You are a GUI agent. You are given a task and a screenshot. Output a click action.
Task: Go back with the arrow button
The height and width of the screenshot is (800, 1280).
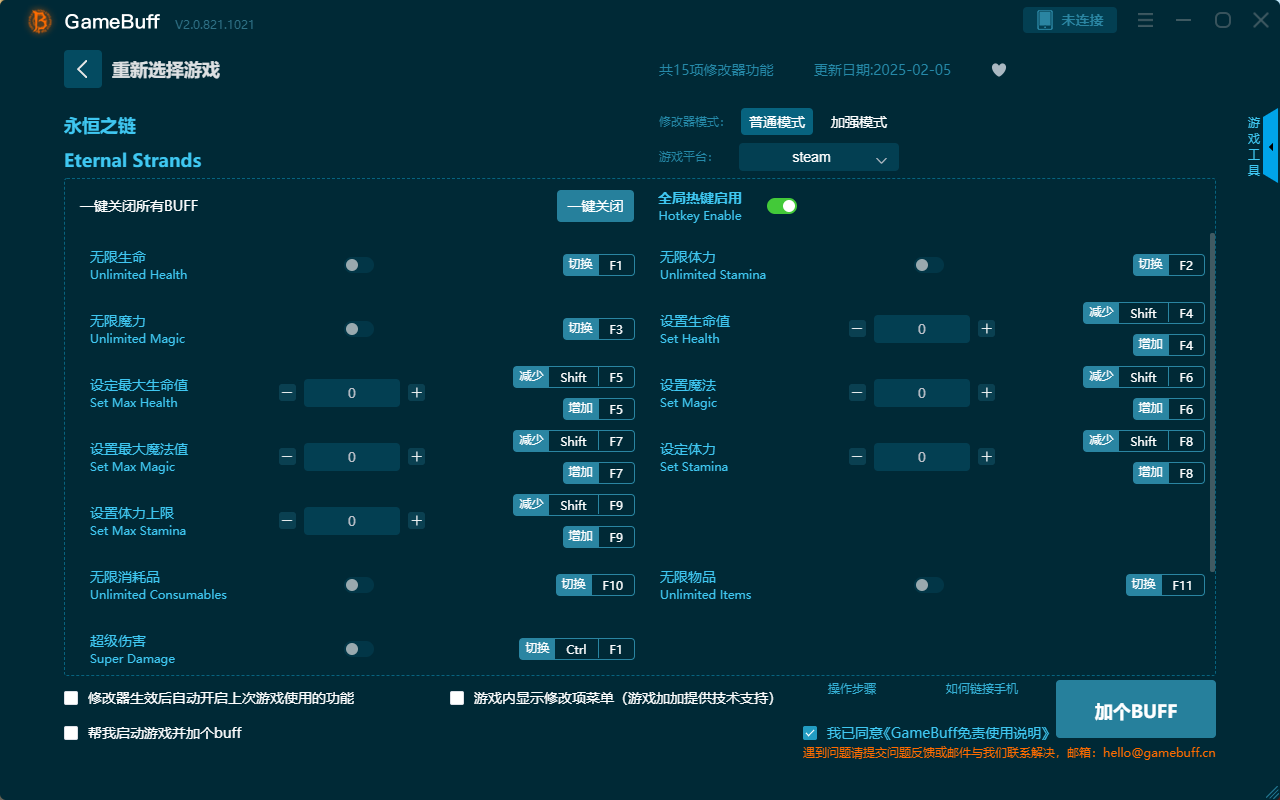tap(83, 69)
